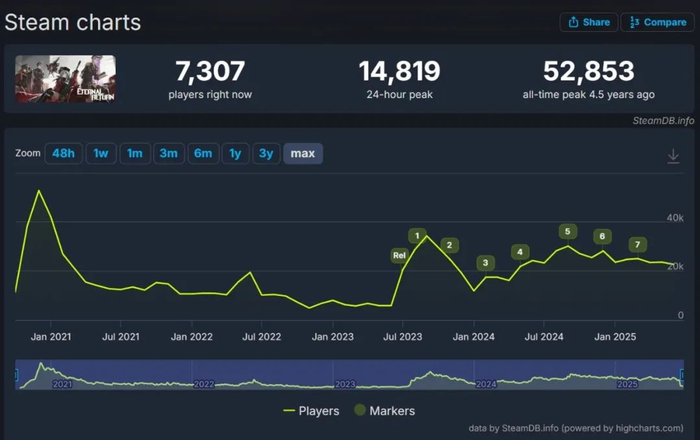Click the Rel marker on chart
This screenshot has height=440, width=700.
point(399,255)
